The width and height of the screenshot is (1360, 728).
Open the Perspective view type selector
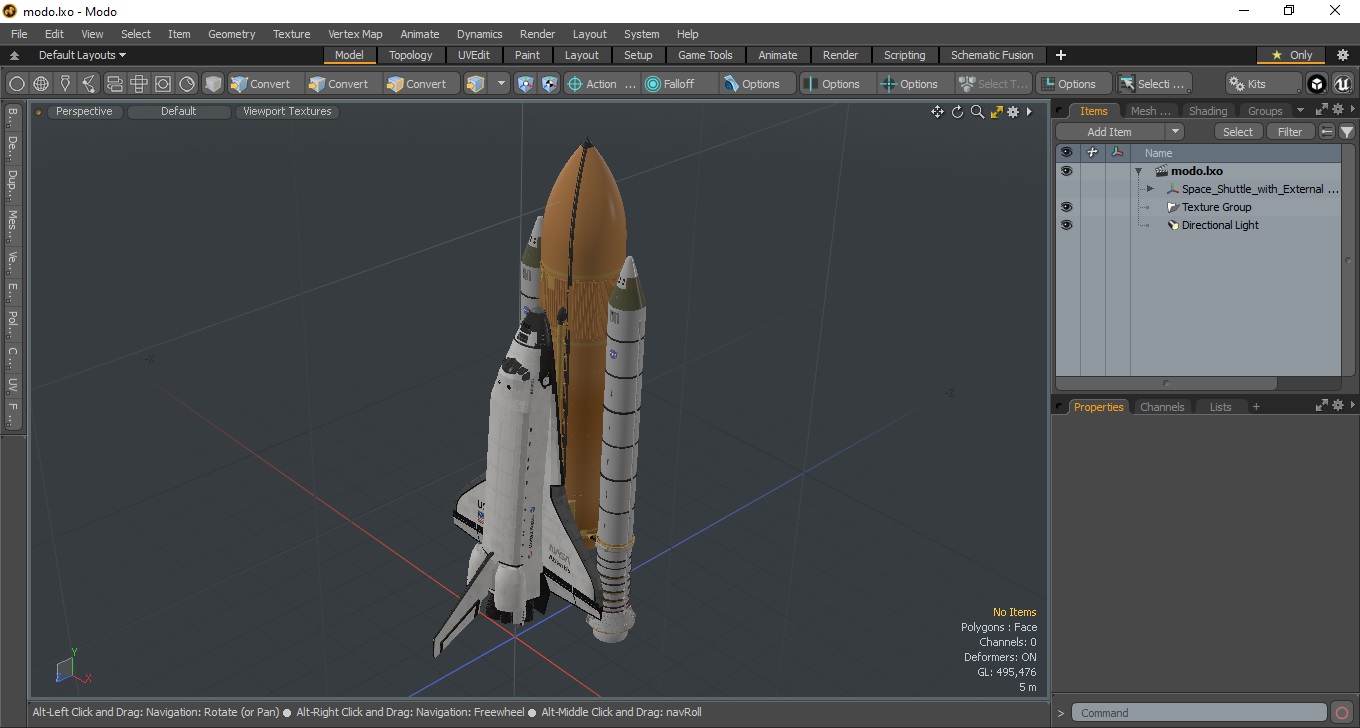click(x=85, y=112)
